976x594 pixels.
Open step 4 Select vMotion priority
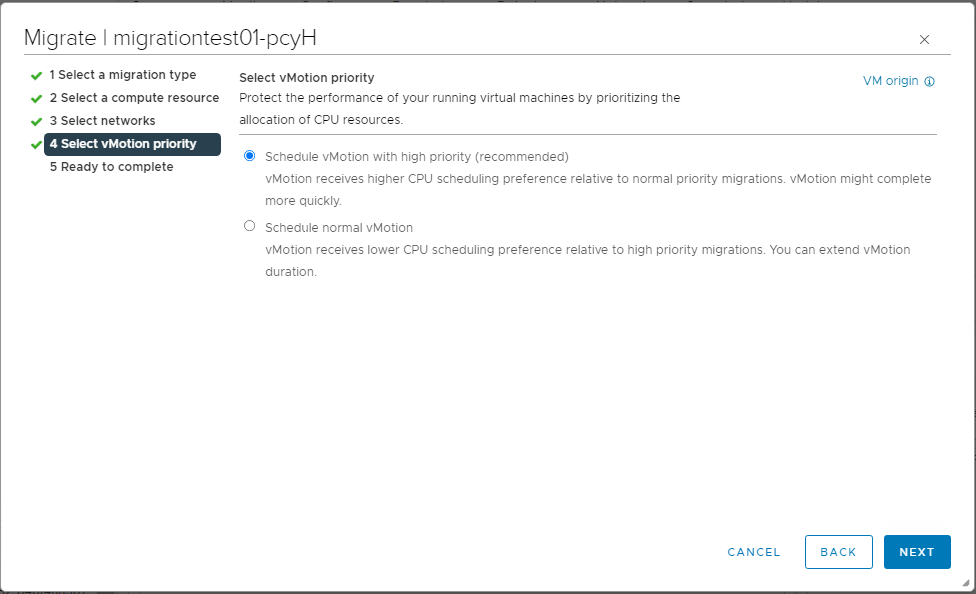(133, 144)
